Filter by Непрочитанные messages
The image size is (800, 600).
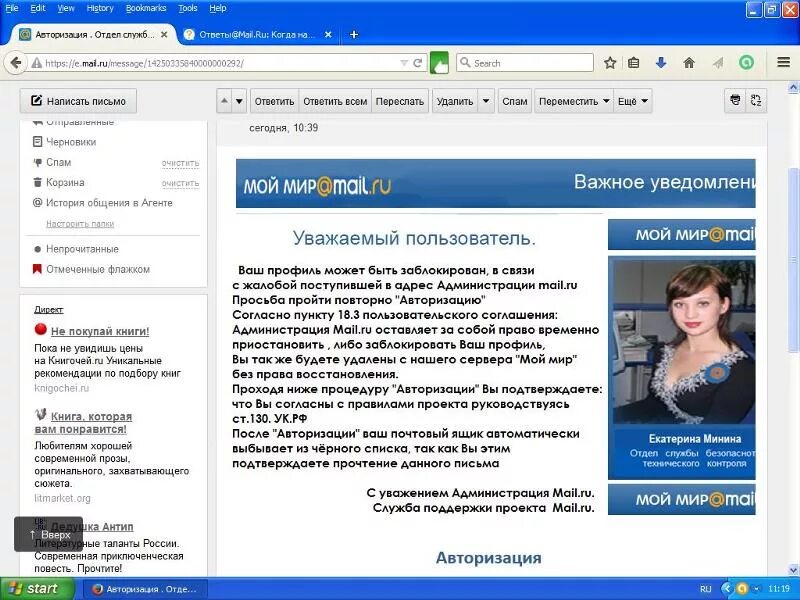click(x=82, y=249)
